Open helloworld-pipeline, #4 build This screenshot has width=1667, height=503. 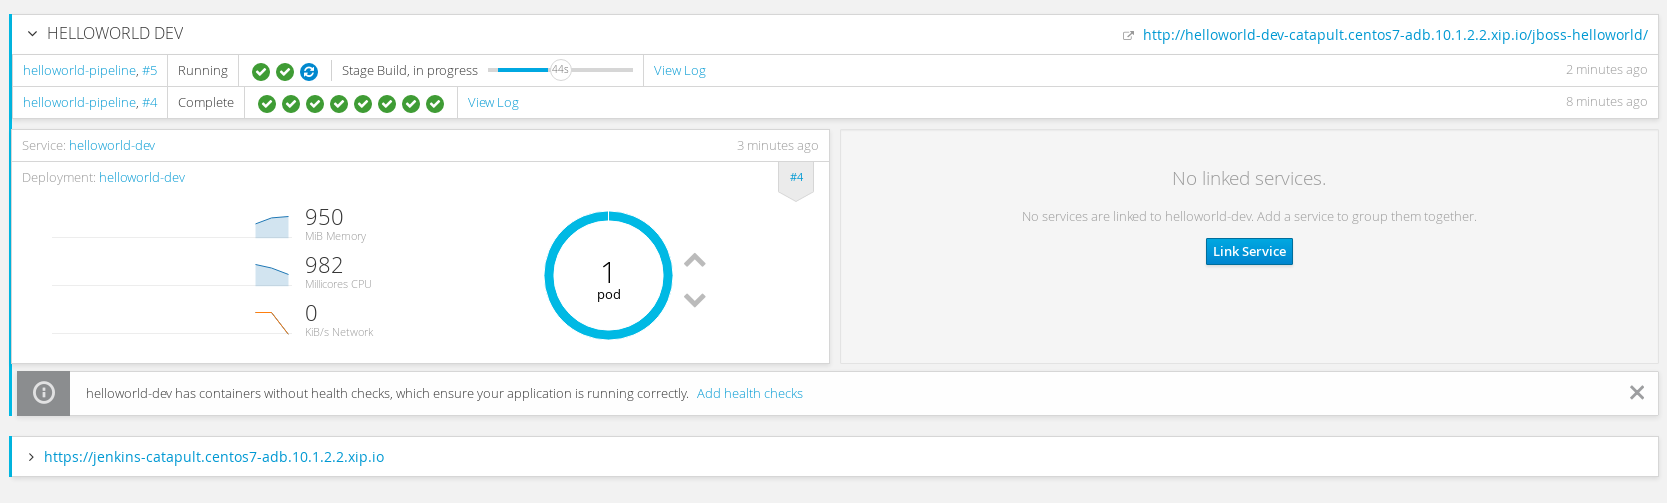(90, 103)
